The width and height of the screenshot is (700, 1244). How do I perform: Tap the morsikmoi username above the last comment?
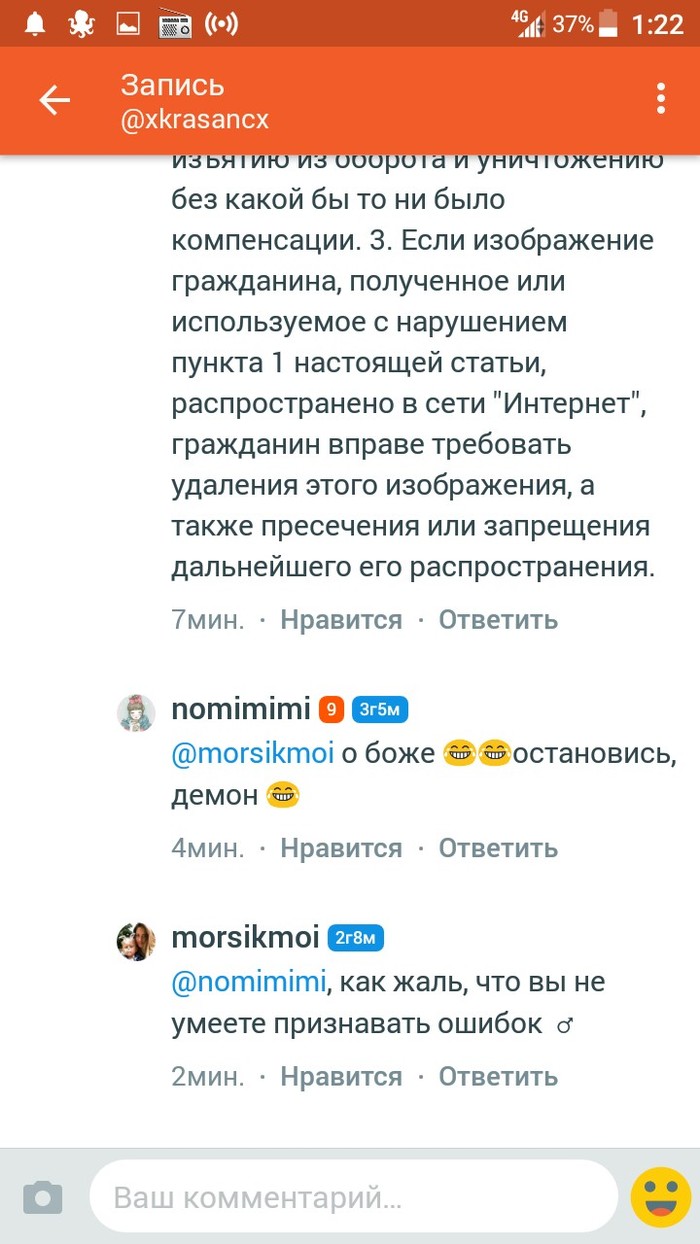[x=245, y=938]
